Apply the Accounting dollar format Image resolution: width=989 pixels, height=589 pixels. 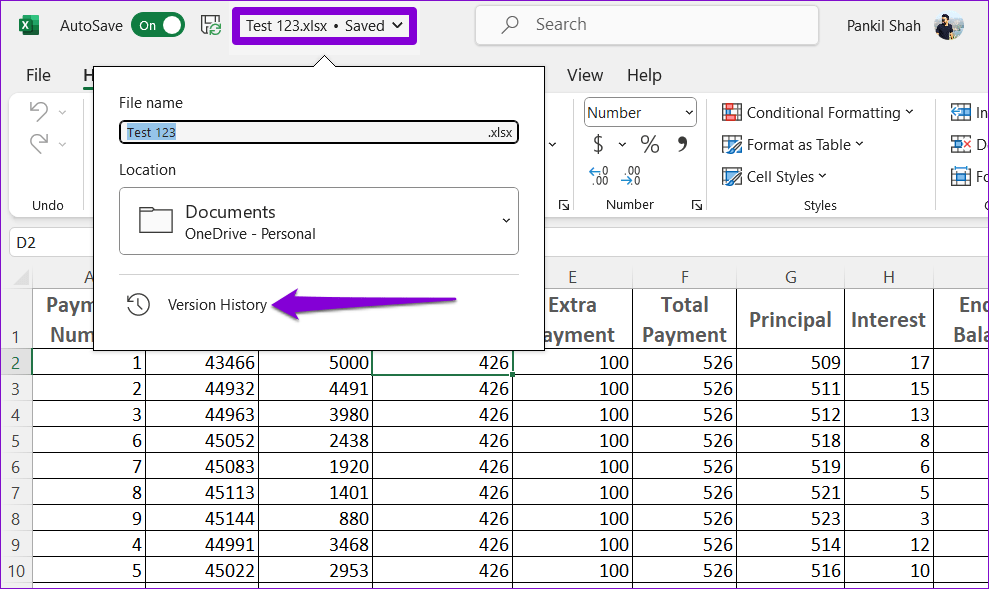(x=598, y=144)
